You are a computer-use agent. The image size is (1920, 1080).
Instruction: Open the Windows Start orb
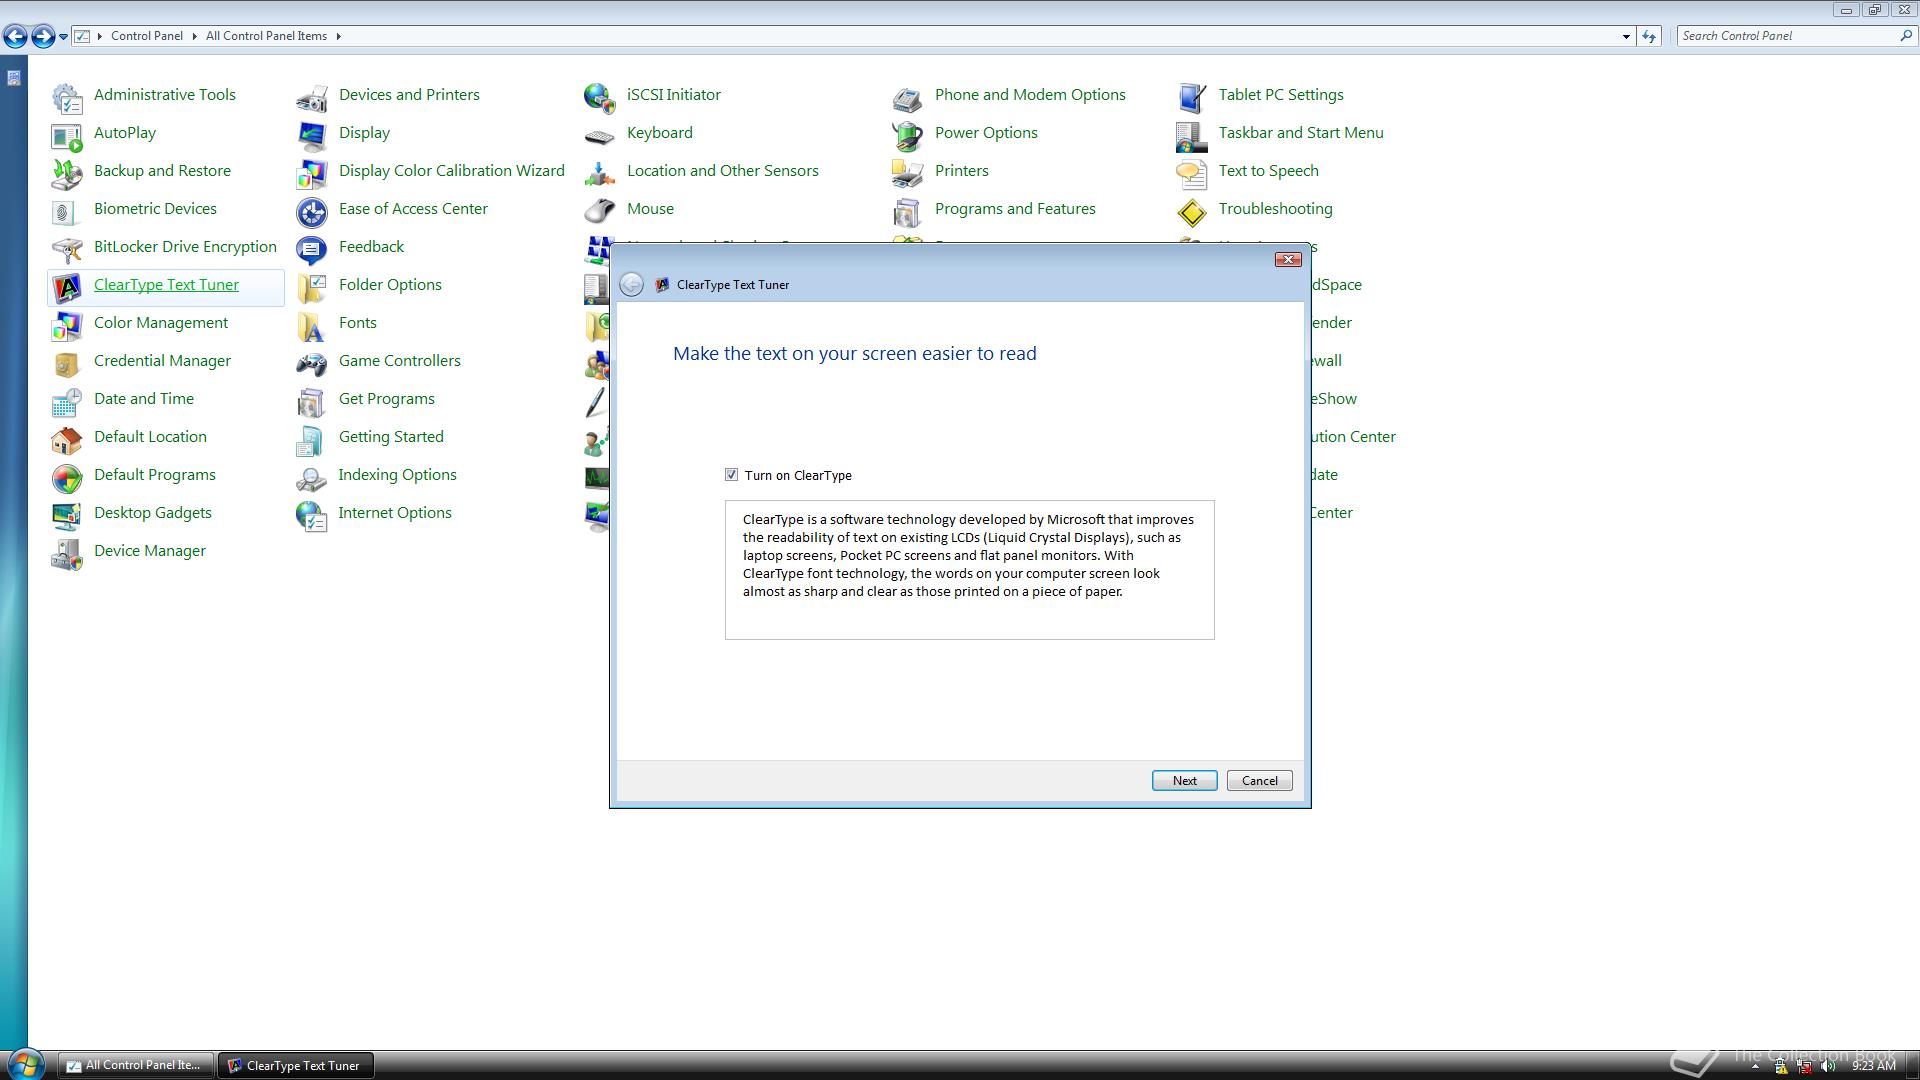(24, 1064)
